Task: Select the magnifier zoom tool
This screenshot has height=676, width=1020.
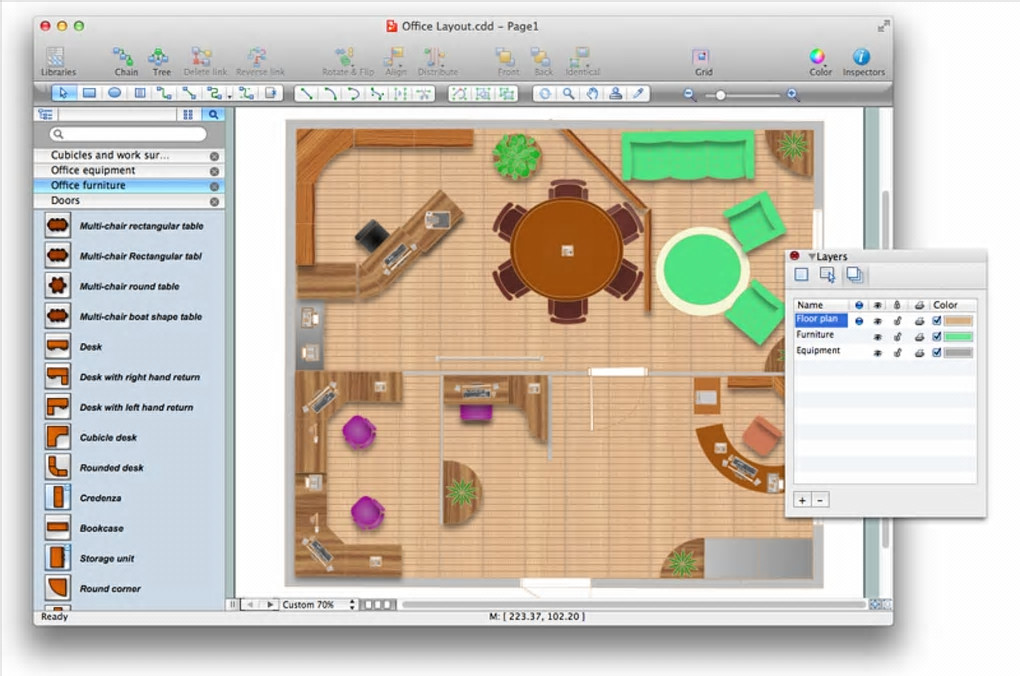Action: pos(569,94)
